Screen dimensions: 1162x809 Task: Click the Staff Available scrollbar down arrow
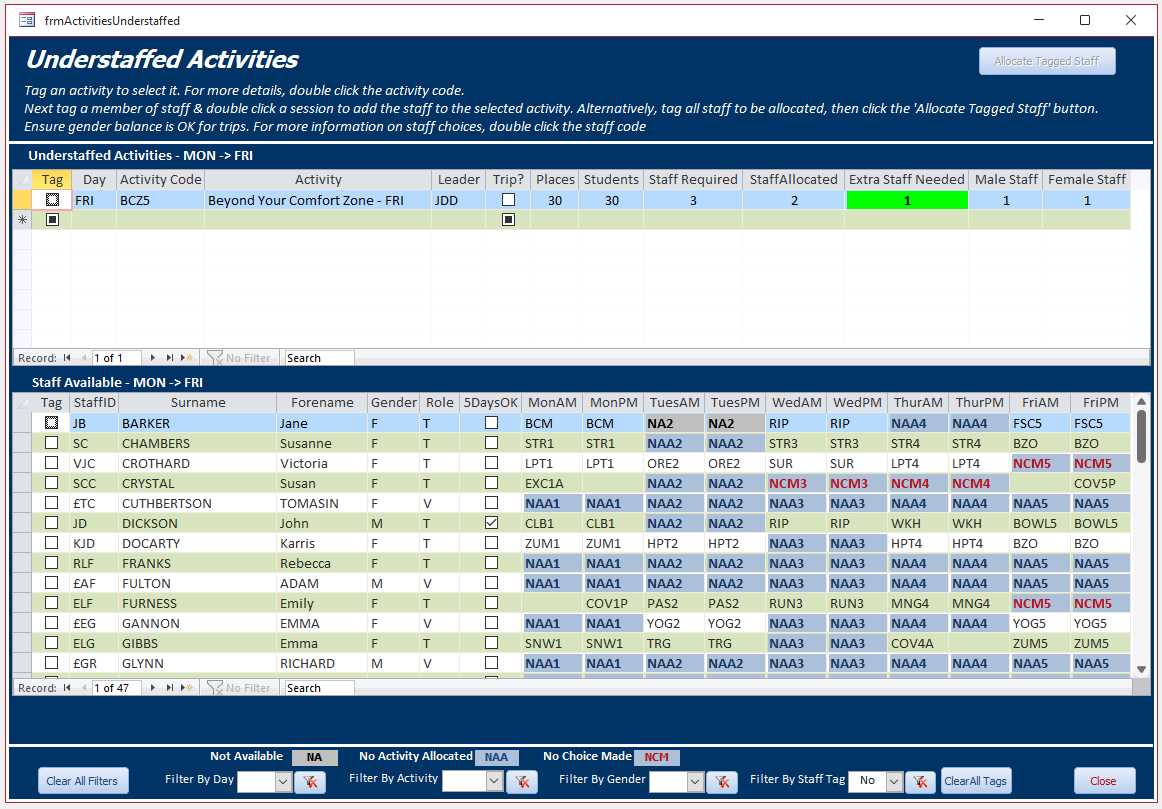coord(1141,669)
